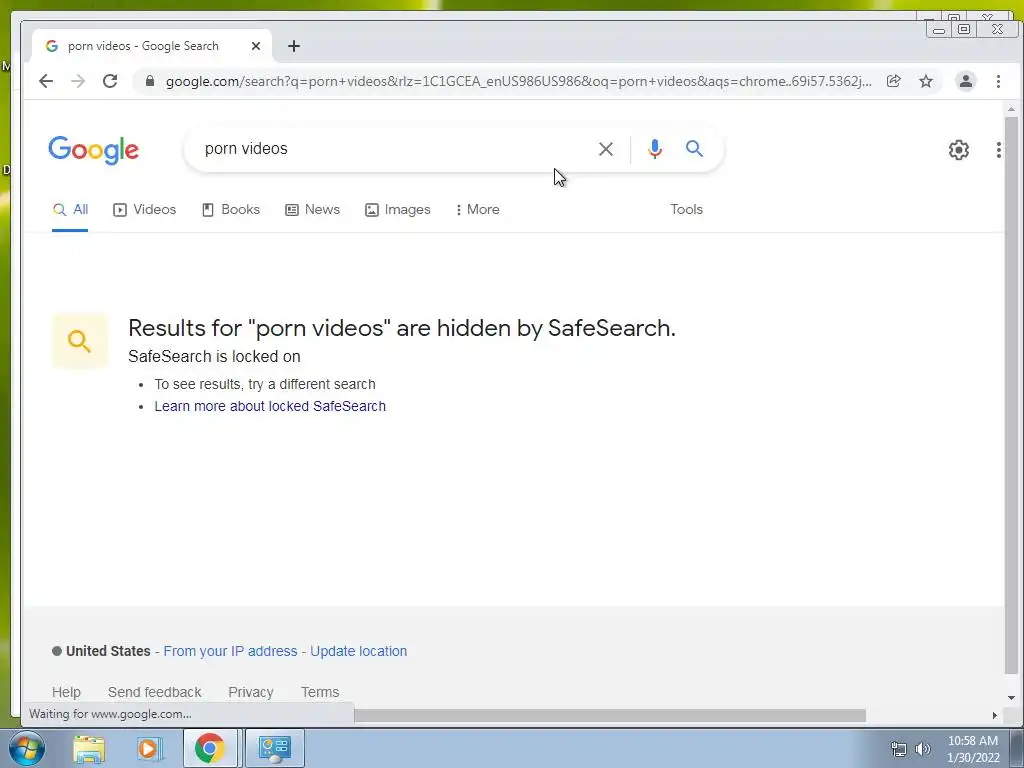Switch to the Videos results tab

144,210
